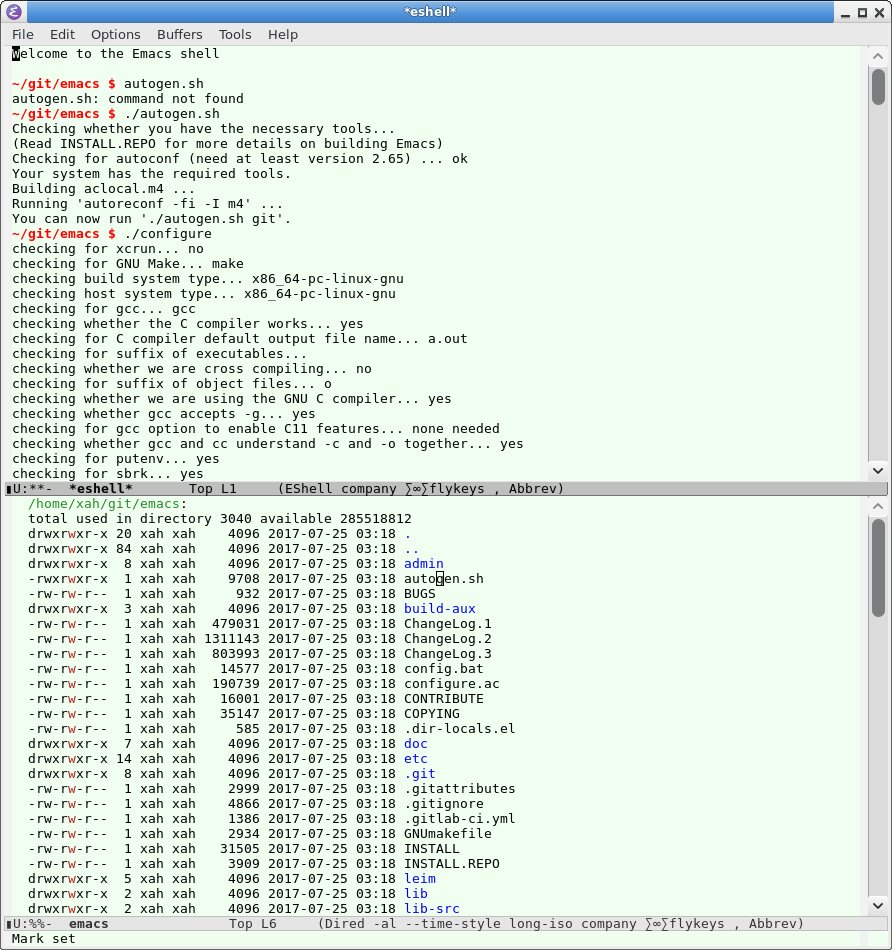The width and height of the screenshot is (892, 950).
Task: Click the emacs buffer name in Dired mode line
Action: [x=88, y=923]
